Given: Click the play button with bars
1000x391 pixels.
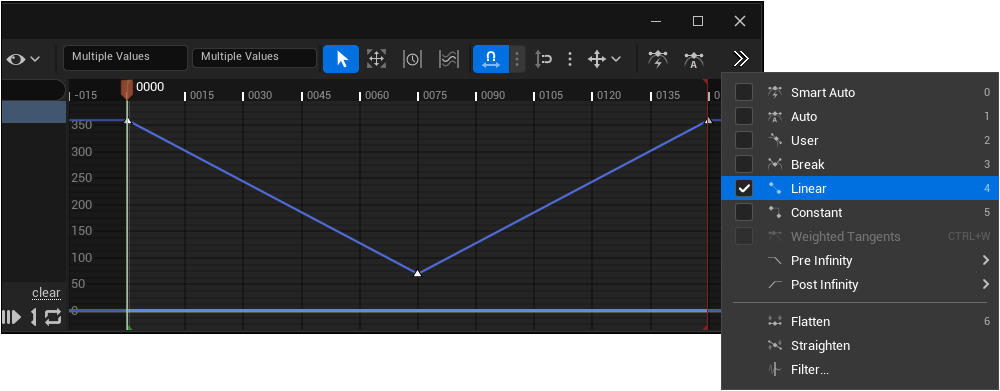Looking at the screenshot, I should [11, 316].
